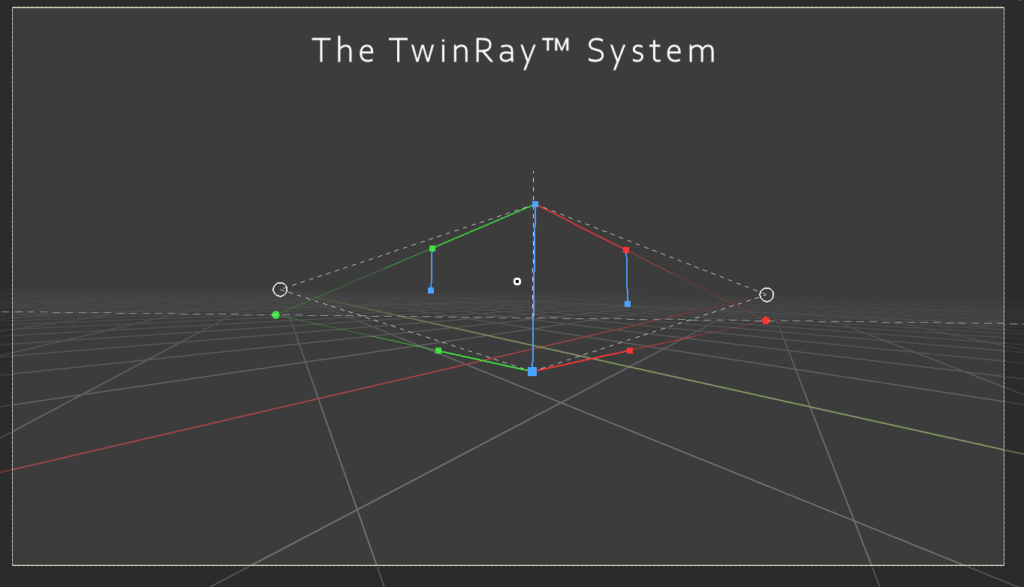Click the left white circle vanishing point
The width and height of the screenshot is (1024, 587).
point(280,289)
